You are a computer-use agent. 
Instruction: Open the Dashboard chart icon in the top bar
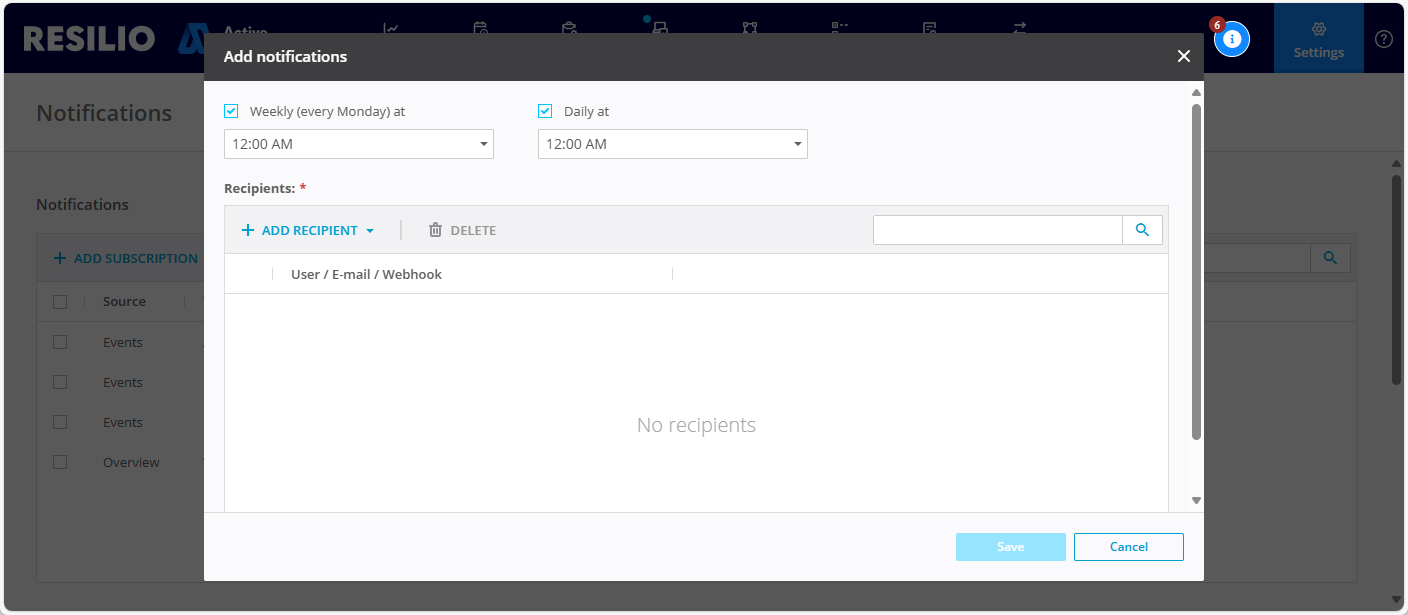(390, 29)
